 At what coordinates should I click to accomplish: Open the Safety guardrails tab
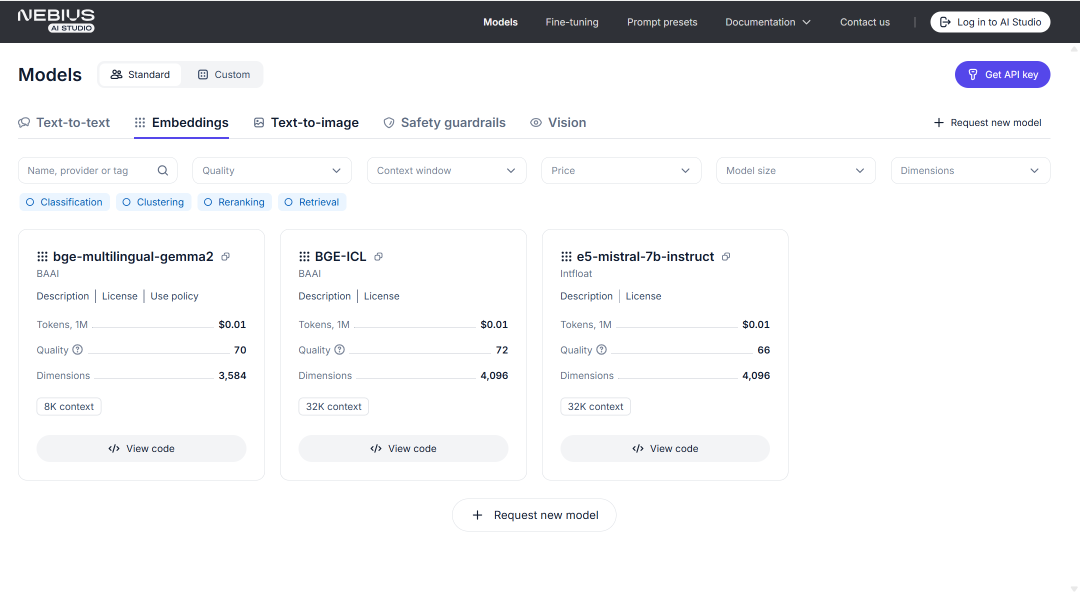point(444,123)
